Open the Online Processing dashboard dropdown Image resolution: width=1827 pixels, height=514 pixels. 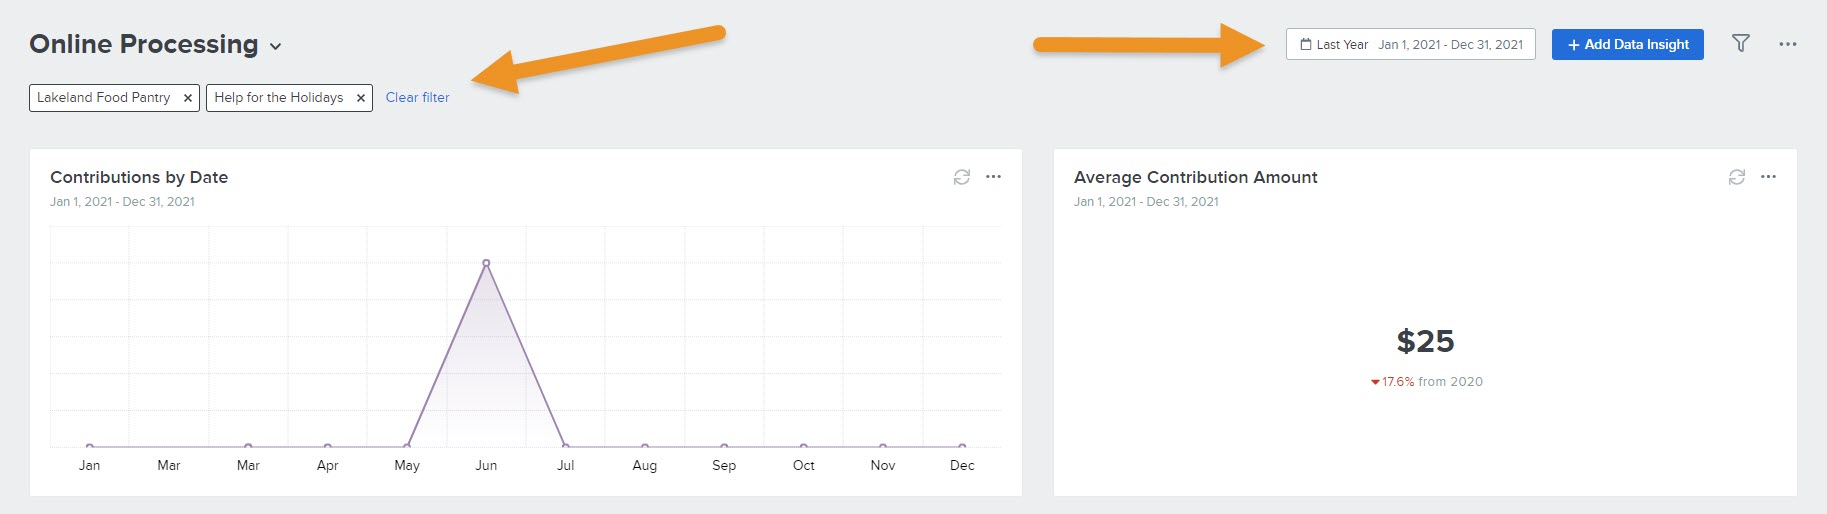click(x=275, y=46)
